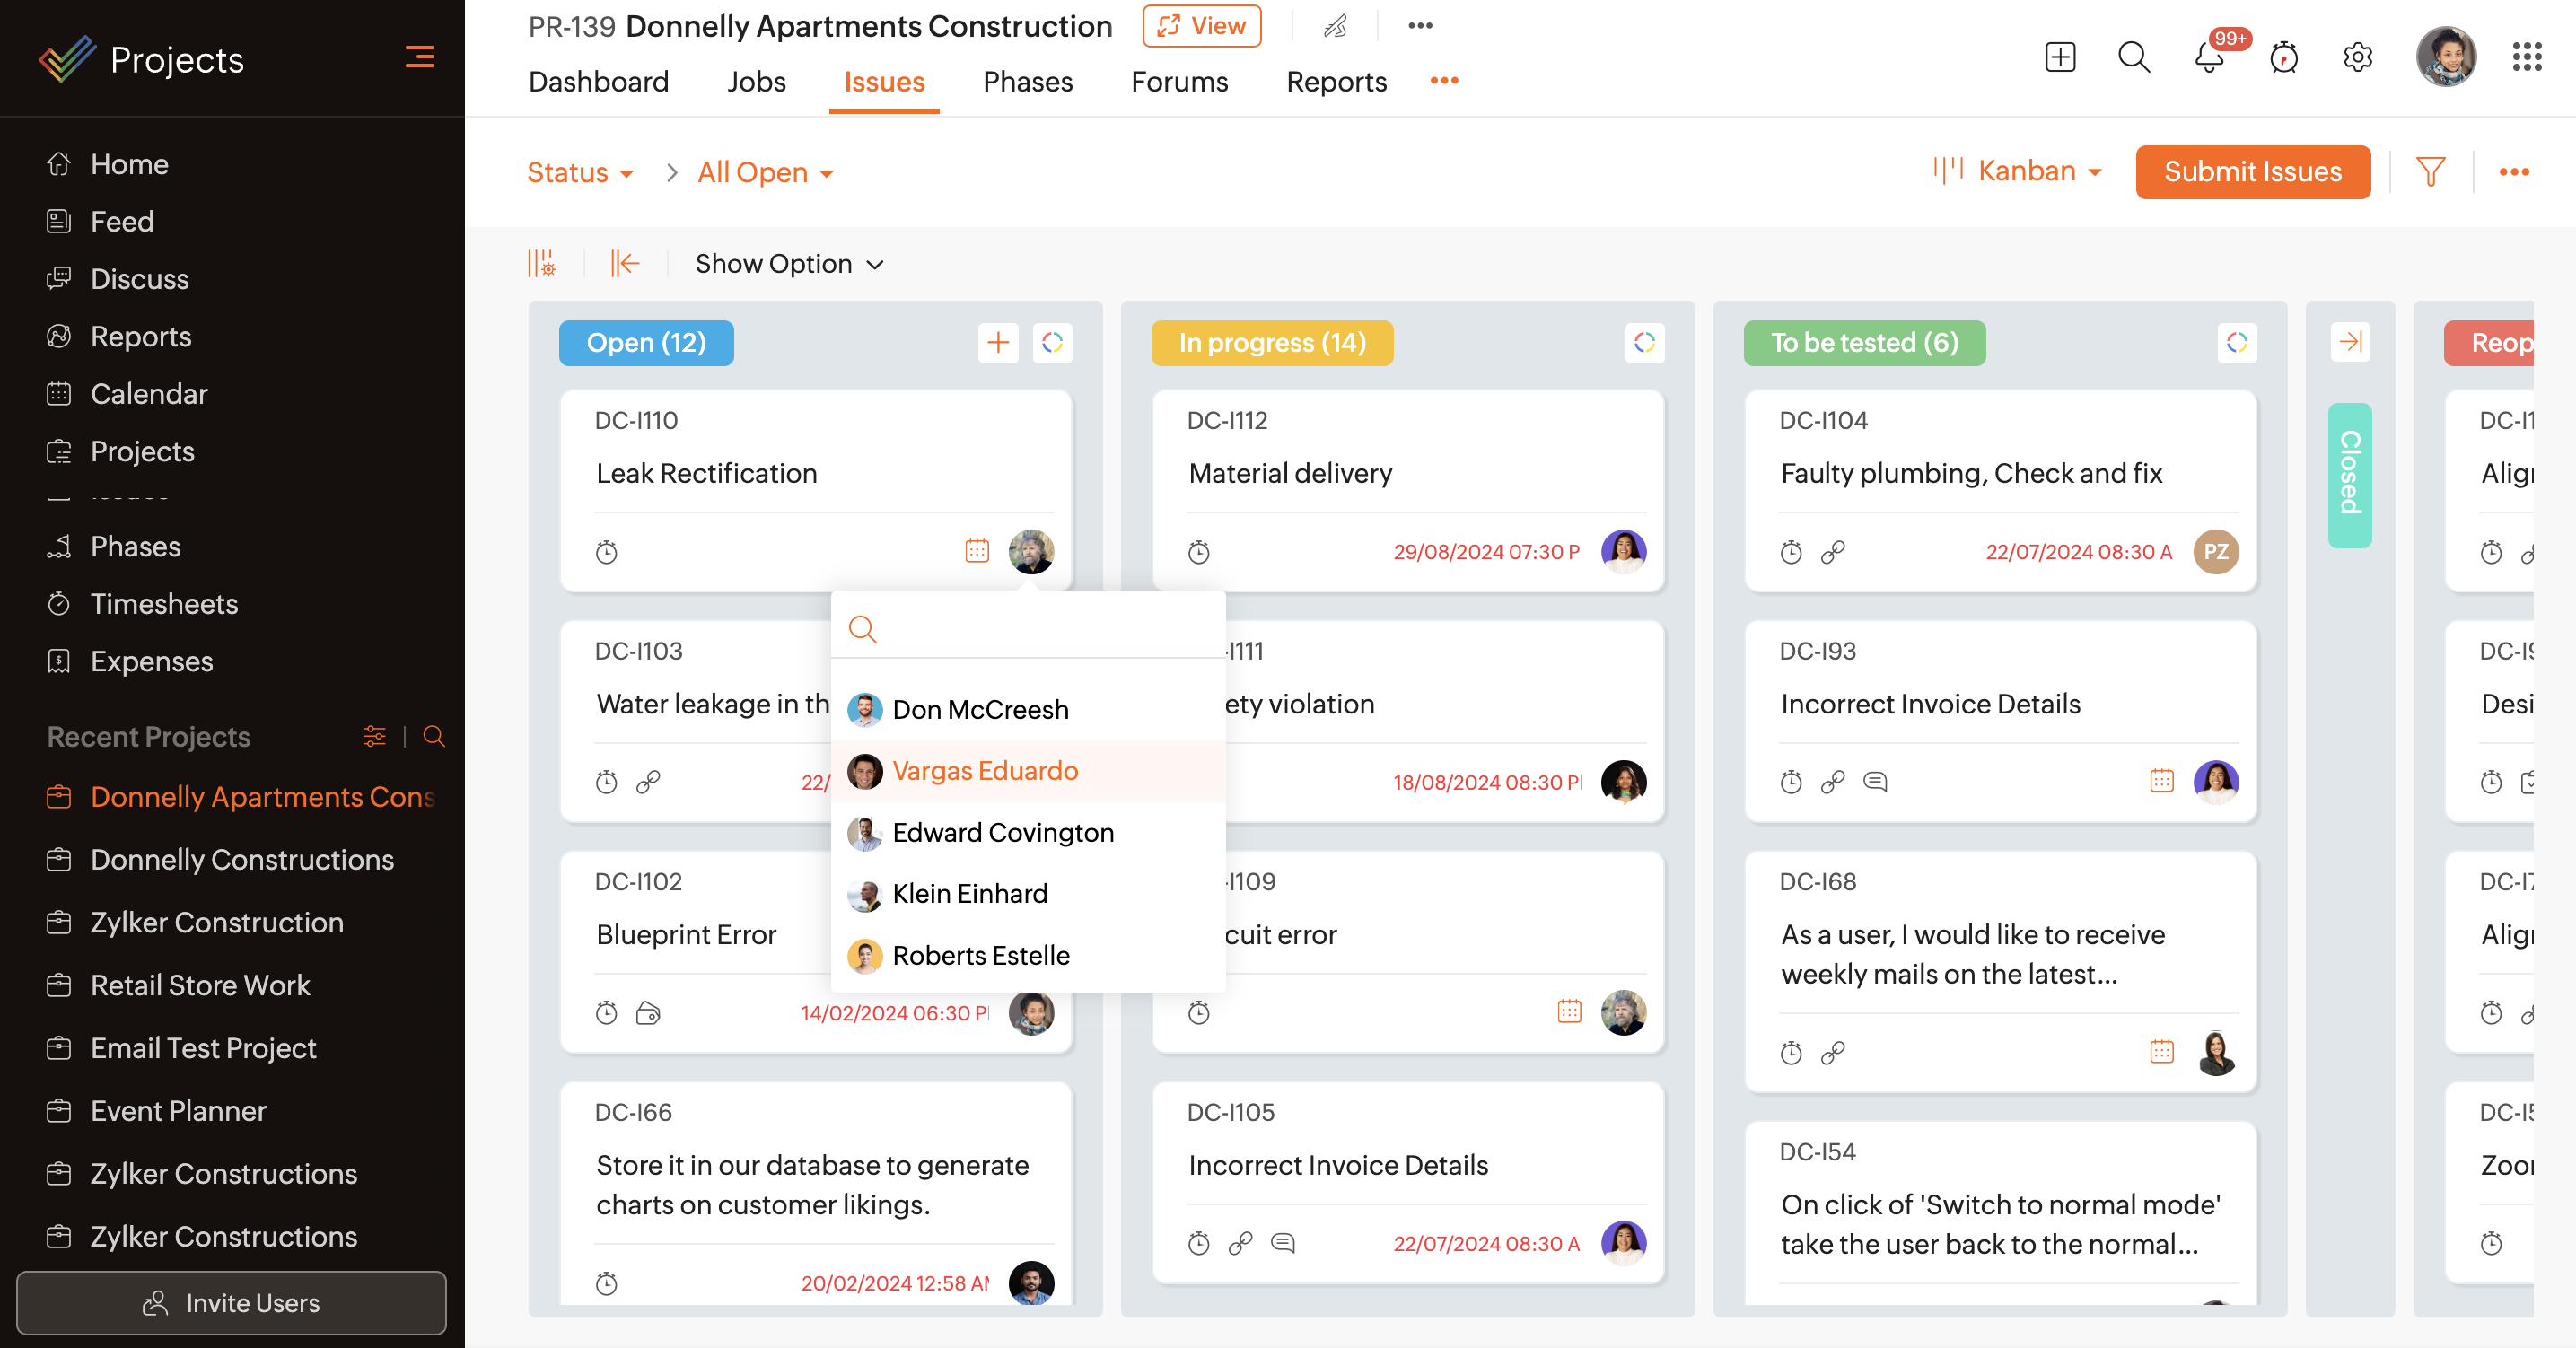Click the timer icon on Leak Rectification card
This screenshot has height=1348, width=2576.
607,552
